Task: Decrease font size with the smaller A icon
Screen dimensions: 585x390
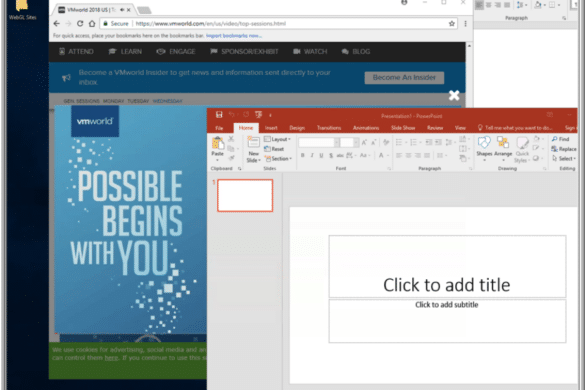Action: (x=373, y=142)
